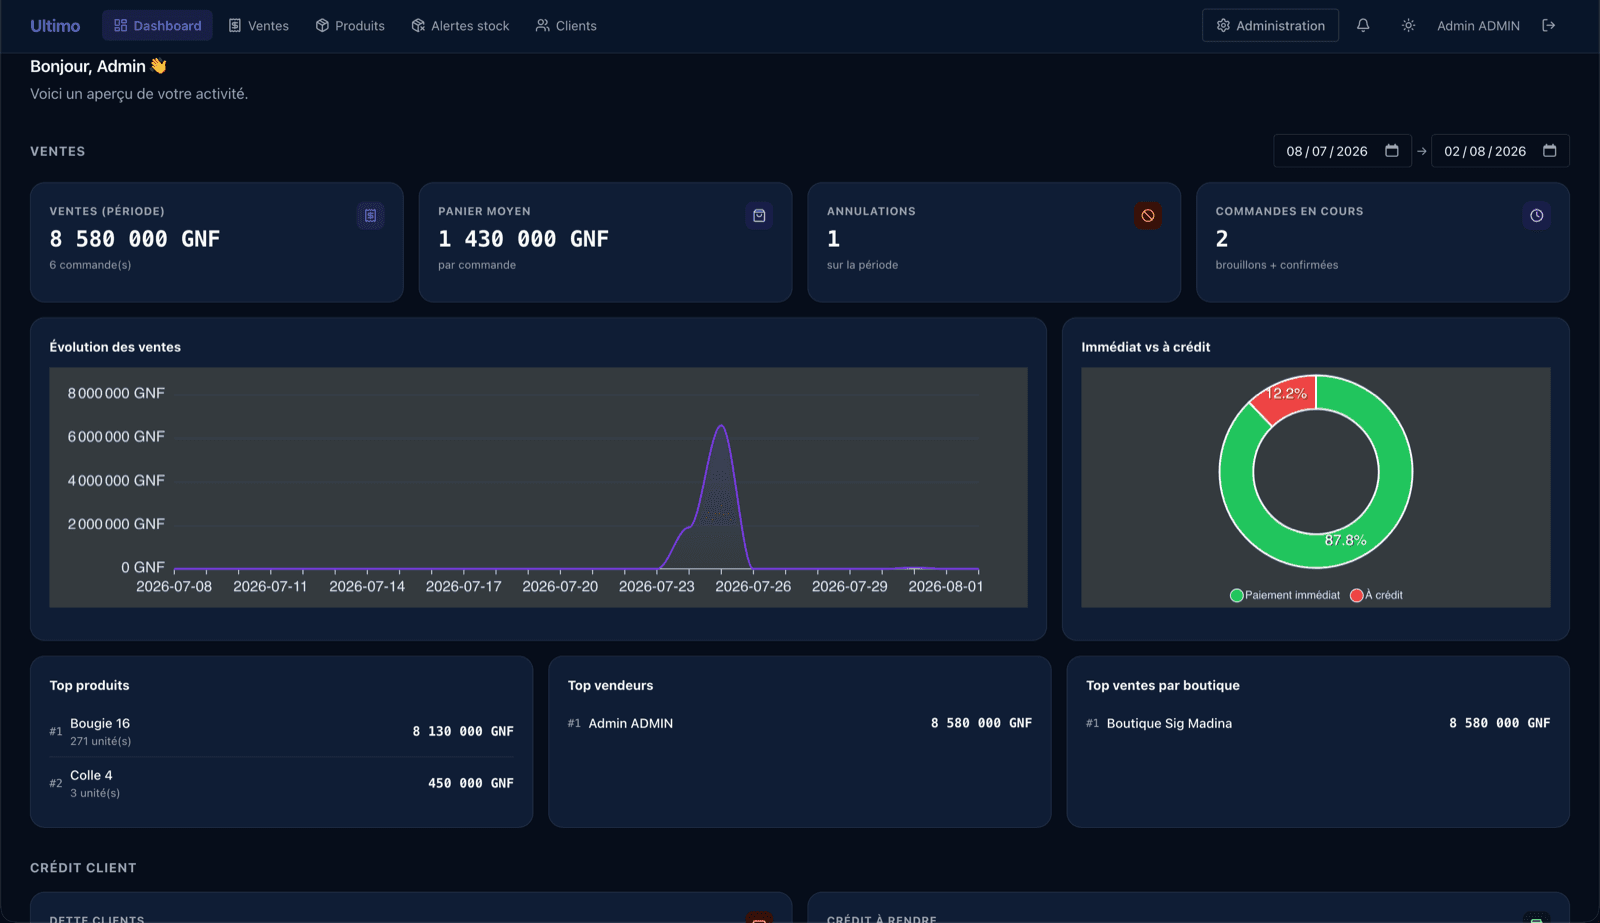Open the notifications bell

(x=1363, y=26)
